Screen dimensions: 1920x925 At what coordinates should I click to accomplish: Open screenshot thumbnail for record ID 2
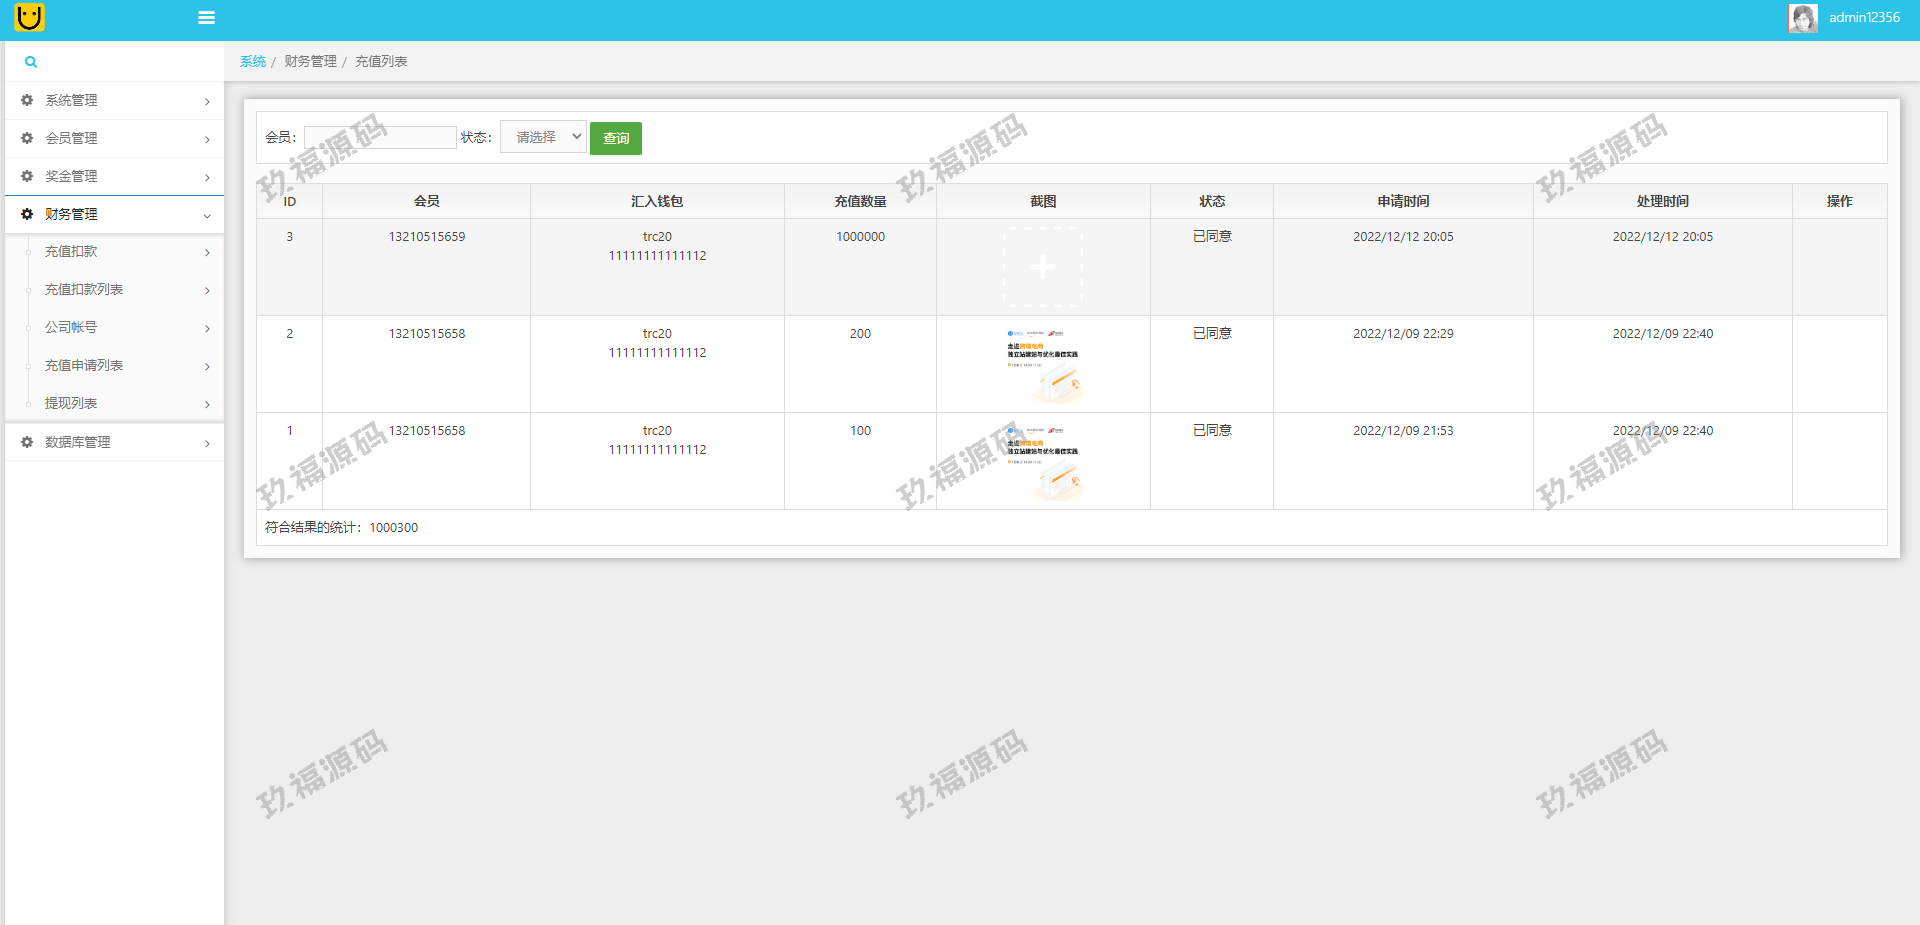click(x=1043, y=365)
